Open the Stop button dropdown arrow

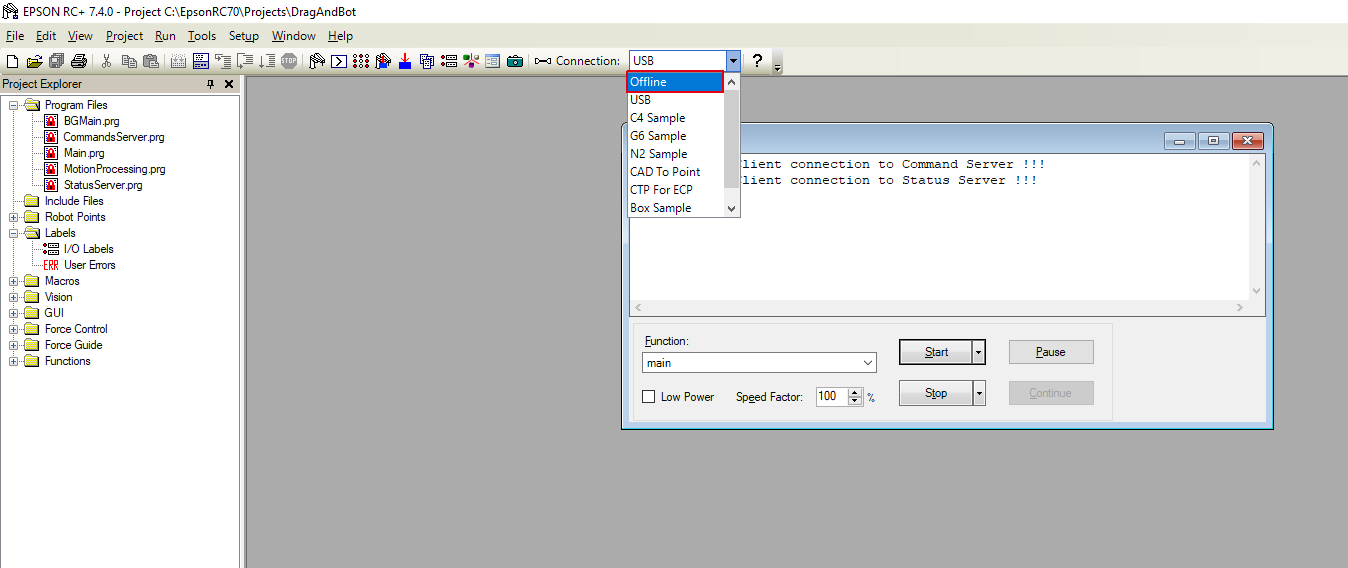pyautogui.click(x=979, y=393)
